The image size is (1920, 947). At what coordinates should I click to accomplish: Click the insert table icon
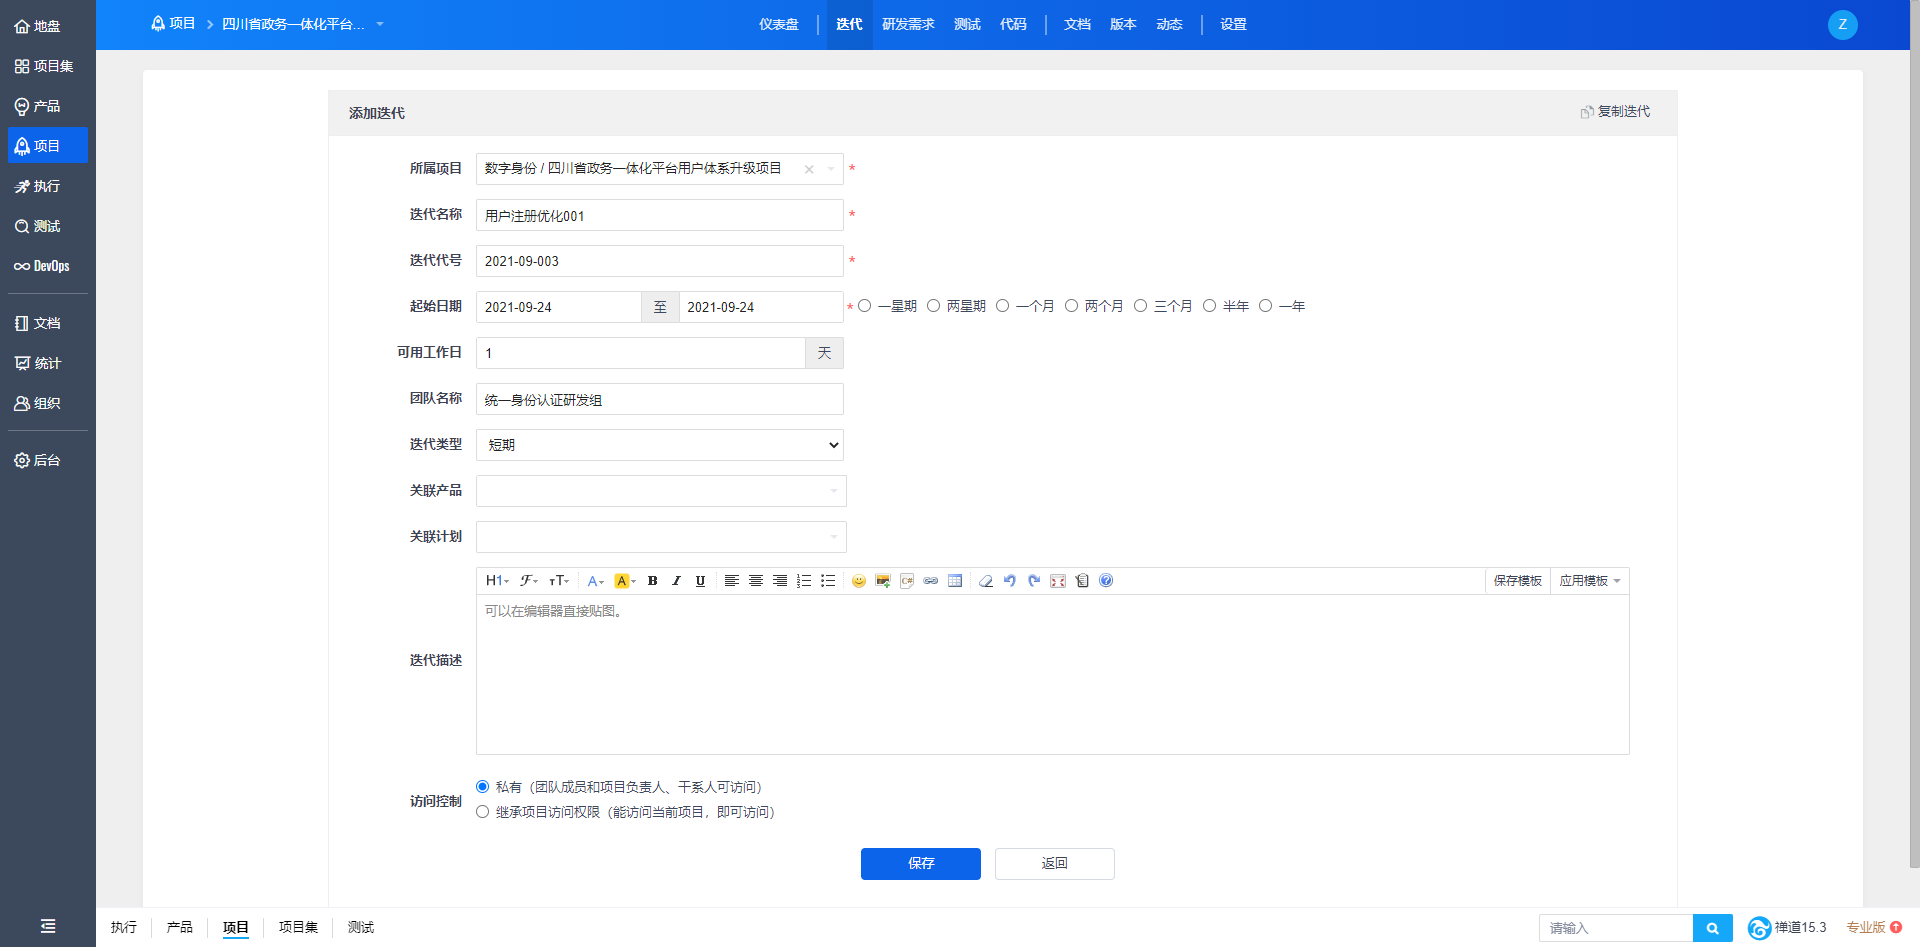pos(955,581)
